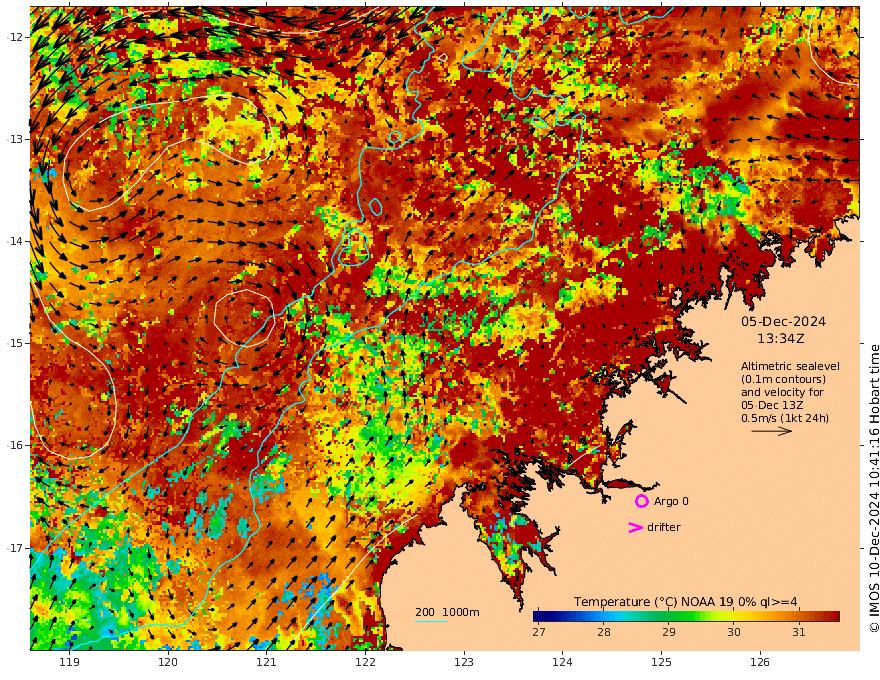This screenshot has height=680, width=880.
Task: Click the color bar tick label 28
Action: click(603, 632)
